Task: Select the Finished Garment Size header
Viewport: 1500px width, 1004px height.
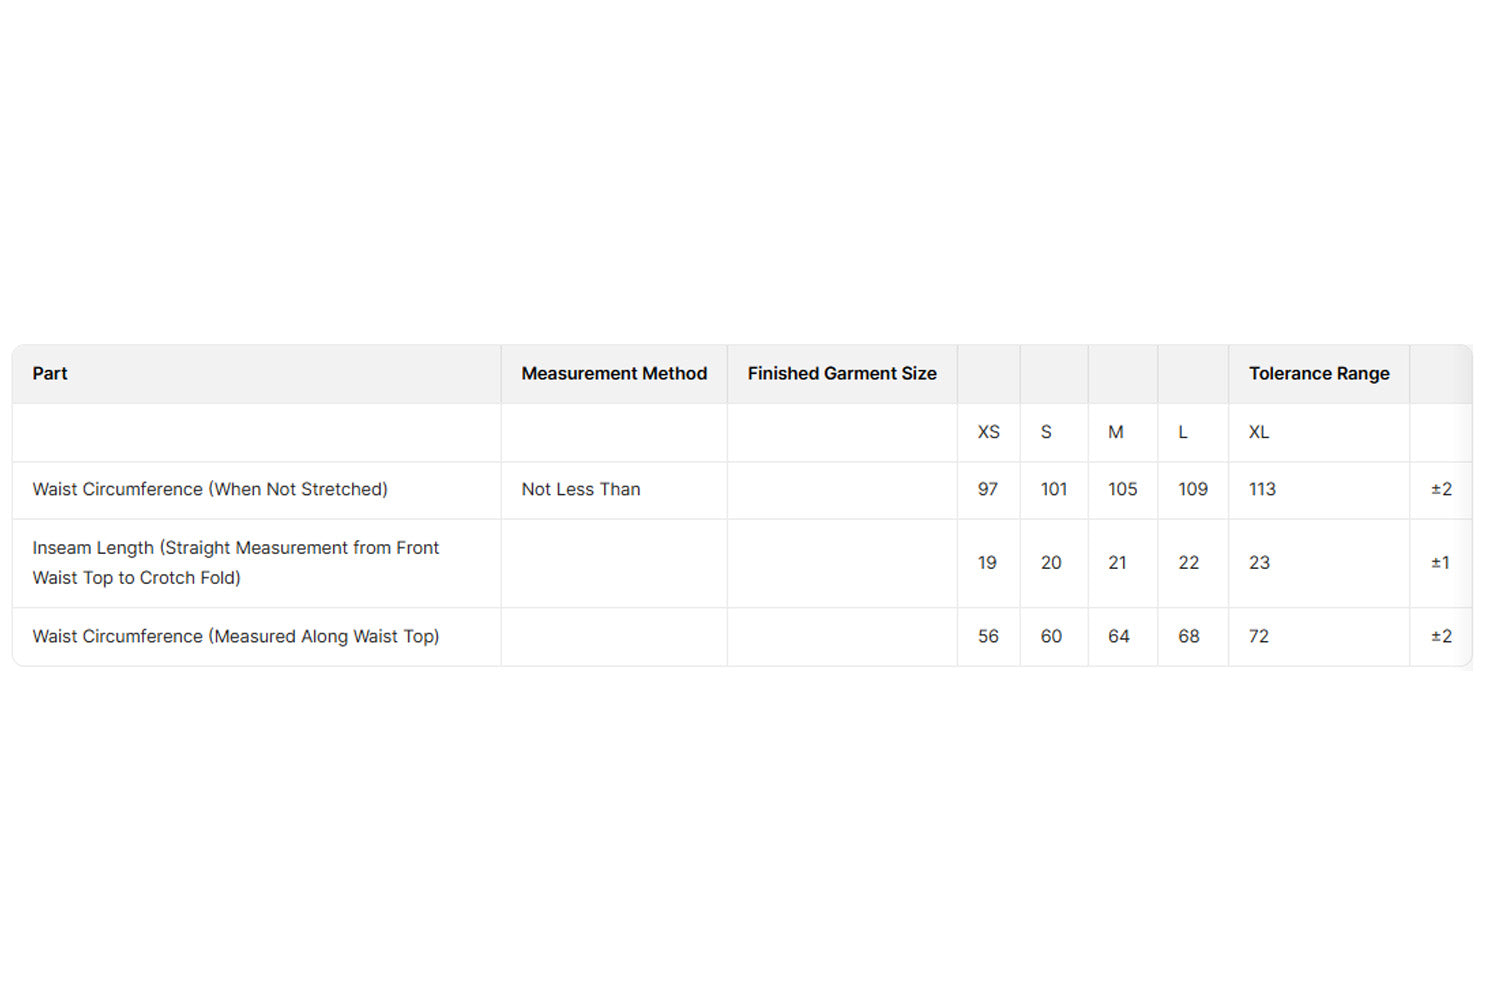Action: pyautogui.click(x=841, y=374)
